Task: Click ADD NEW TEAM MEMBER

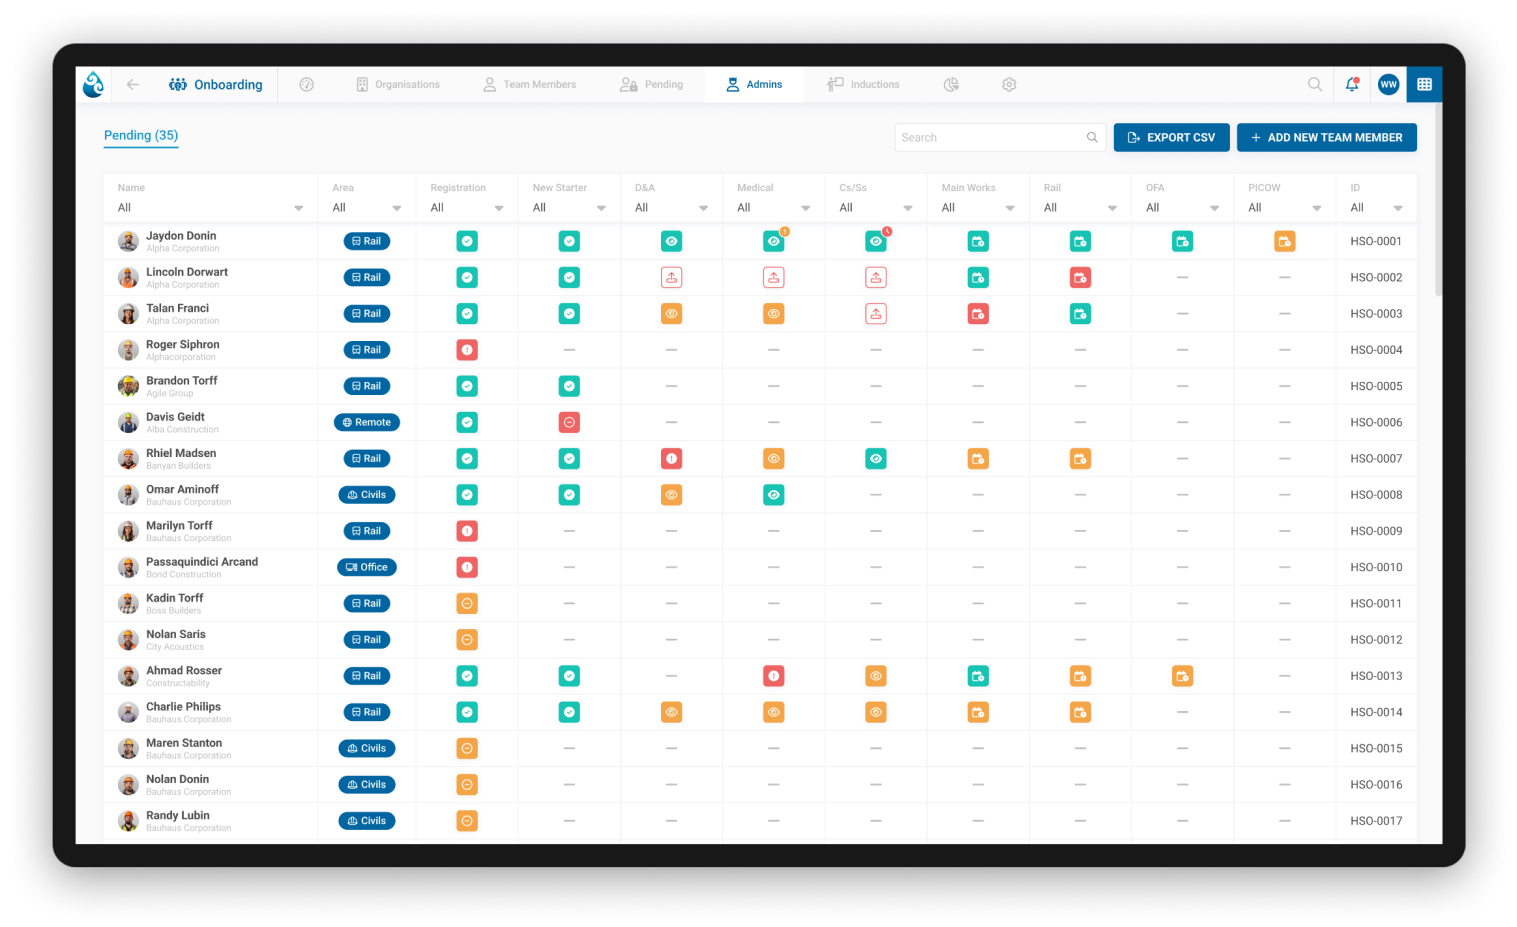Action: click(x=1326, y=137)
